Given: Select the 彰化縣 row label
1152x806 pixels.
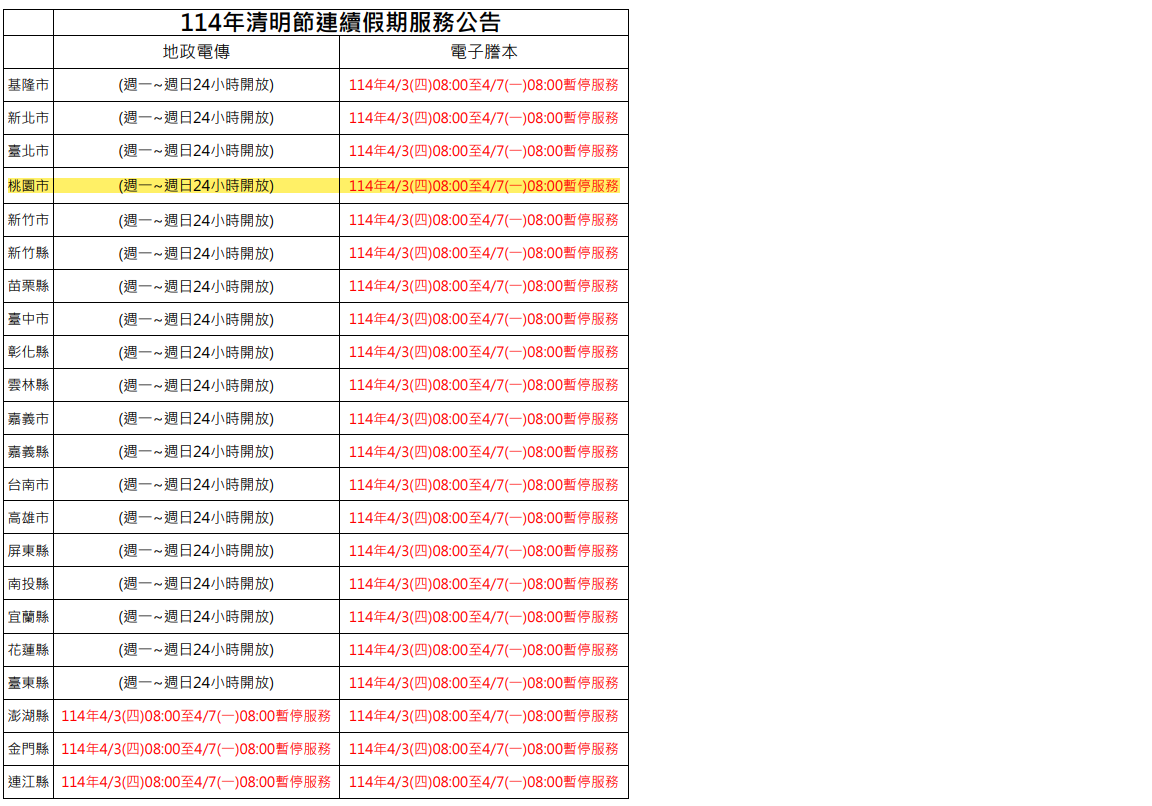Looking at the screenshot, I should click(x=29, y=353).
